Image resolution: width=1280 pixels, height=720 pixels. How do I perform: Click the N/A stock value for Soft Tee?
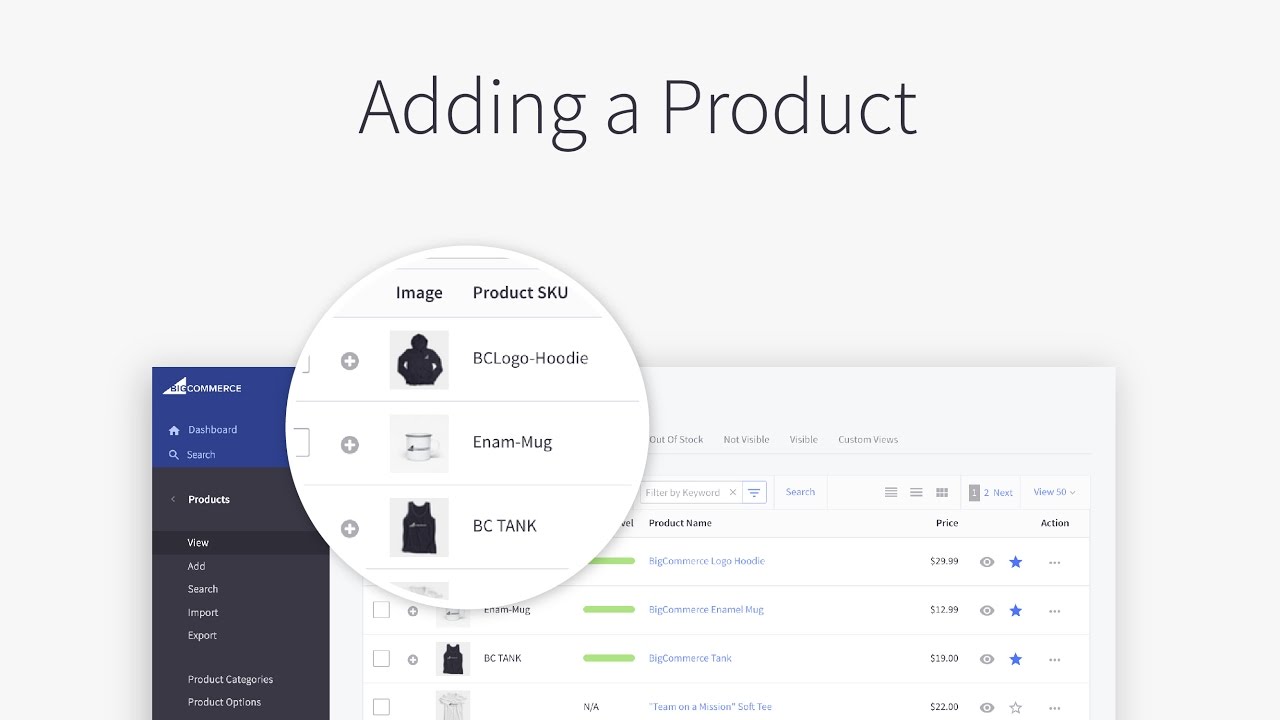coord(591,707)
